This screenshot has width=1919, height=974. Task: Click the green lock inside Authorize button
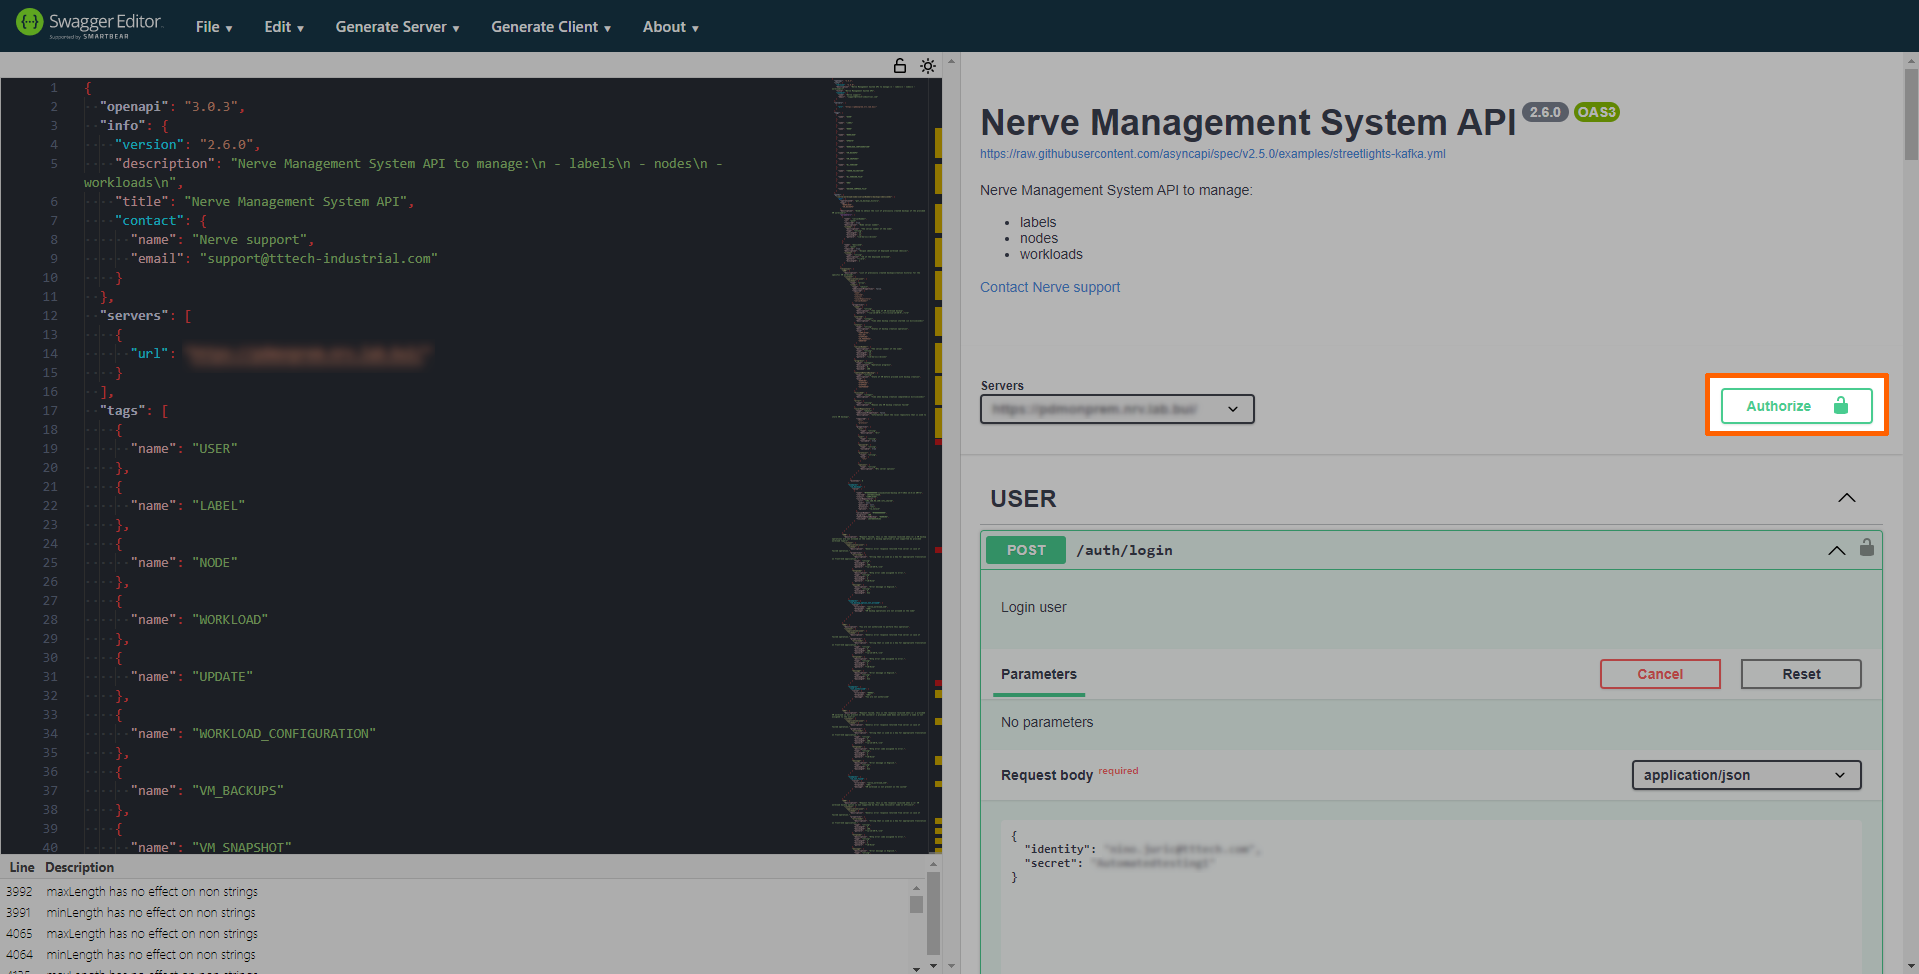click(1840, 406)
